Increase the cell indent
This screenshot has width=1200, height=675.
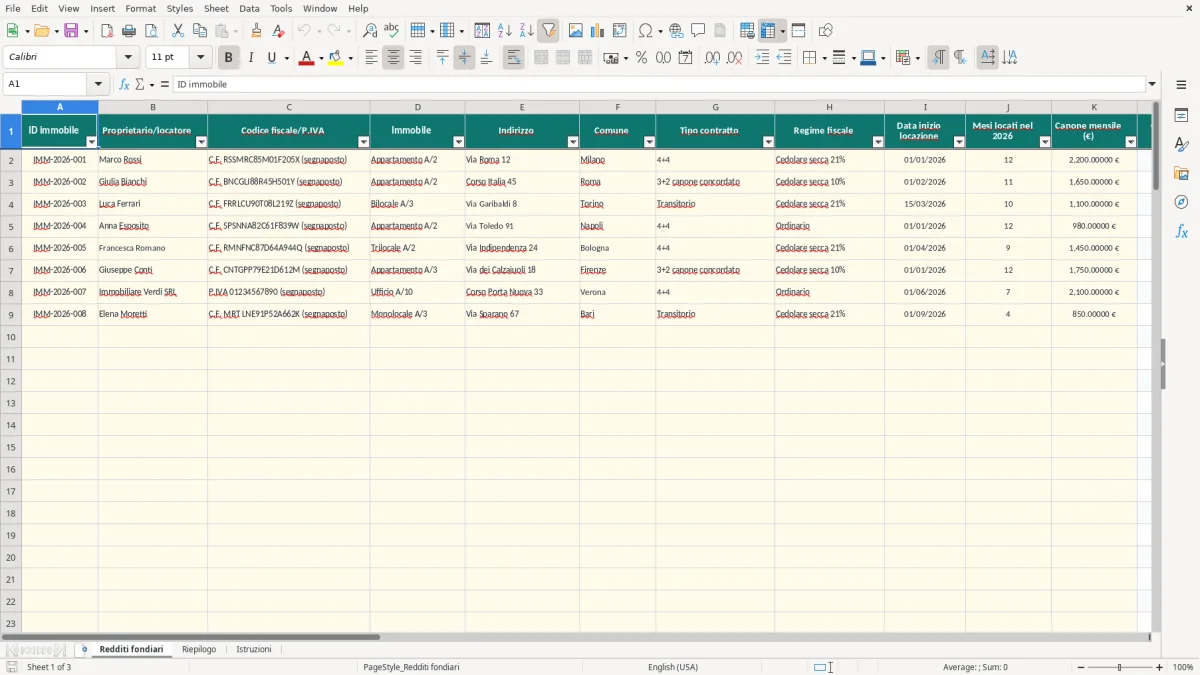click(x=762, y=58)
